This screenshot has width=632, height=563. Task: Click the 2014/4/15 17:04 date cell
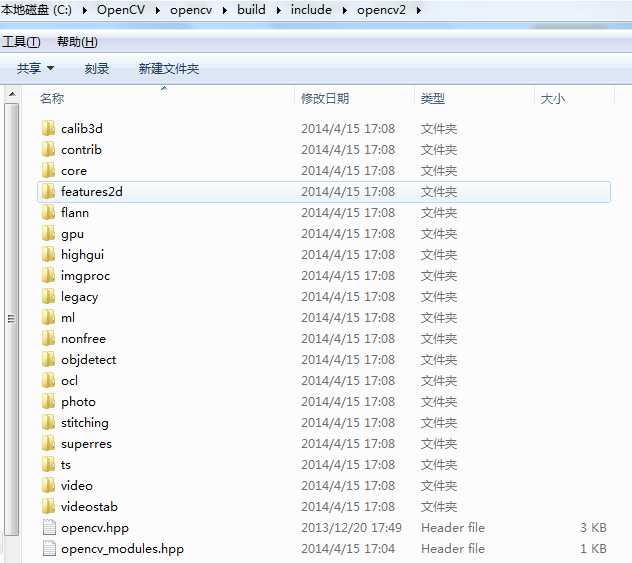pos(347,548)
